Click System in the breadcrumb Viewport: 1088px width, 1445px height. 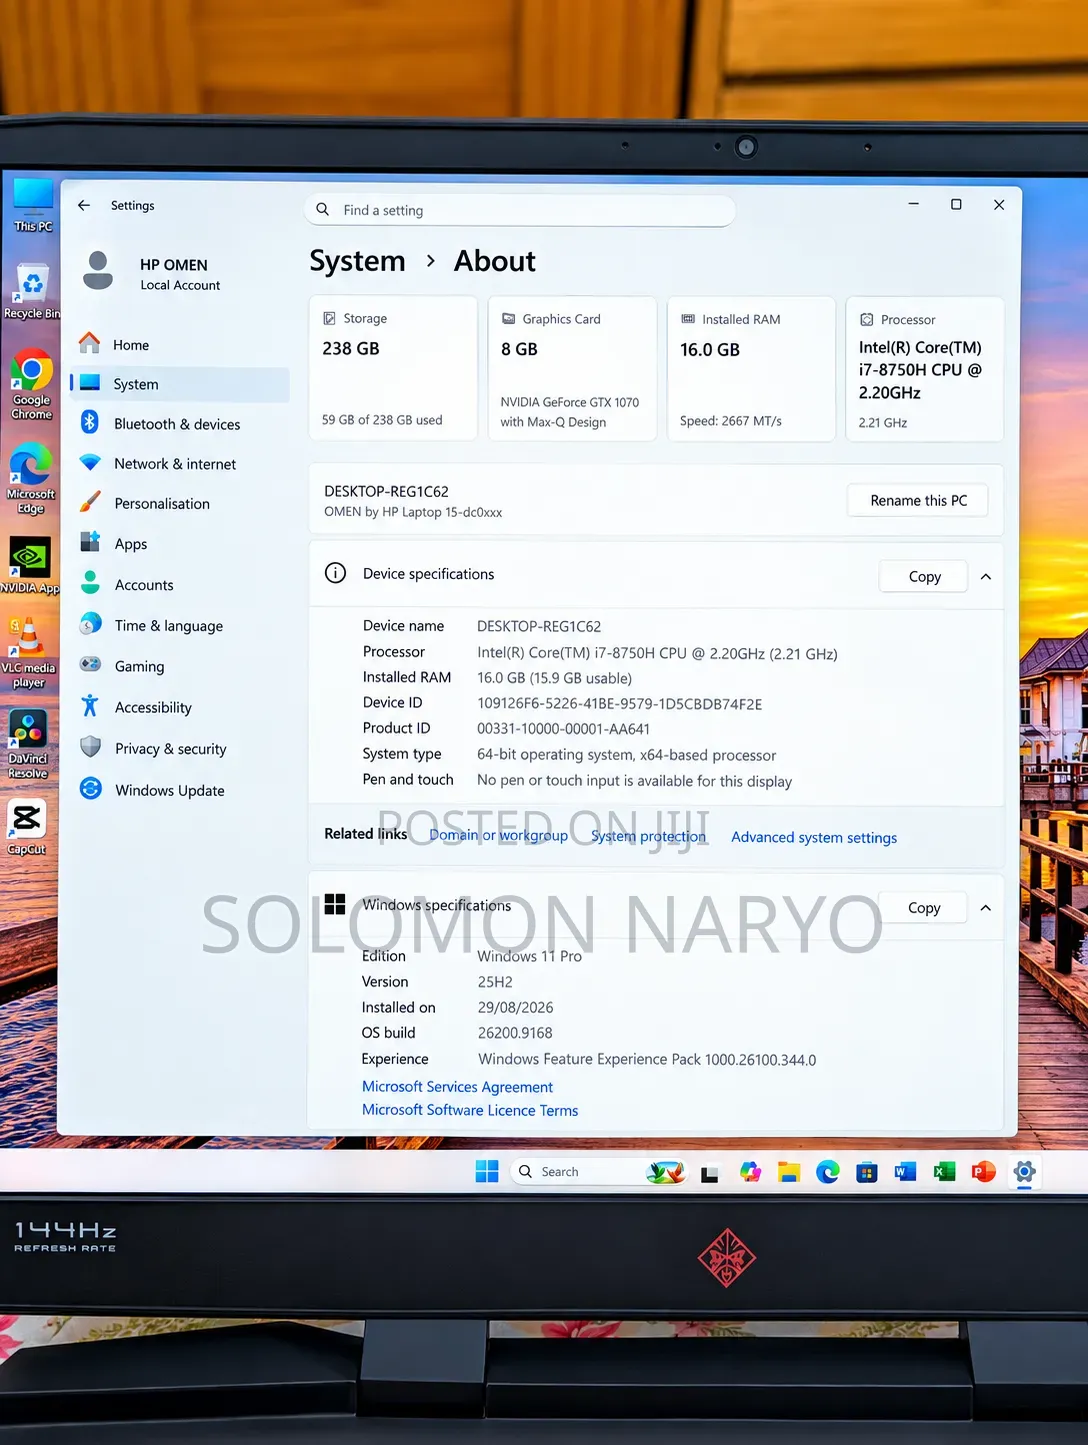(357, 261)
